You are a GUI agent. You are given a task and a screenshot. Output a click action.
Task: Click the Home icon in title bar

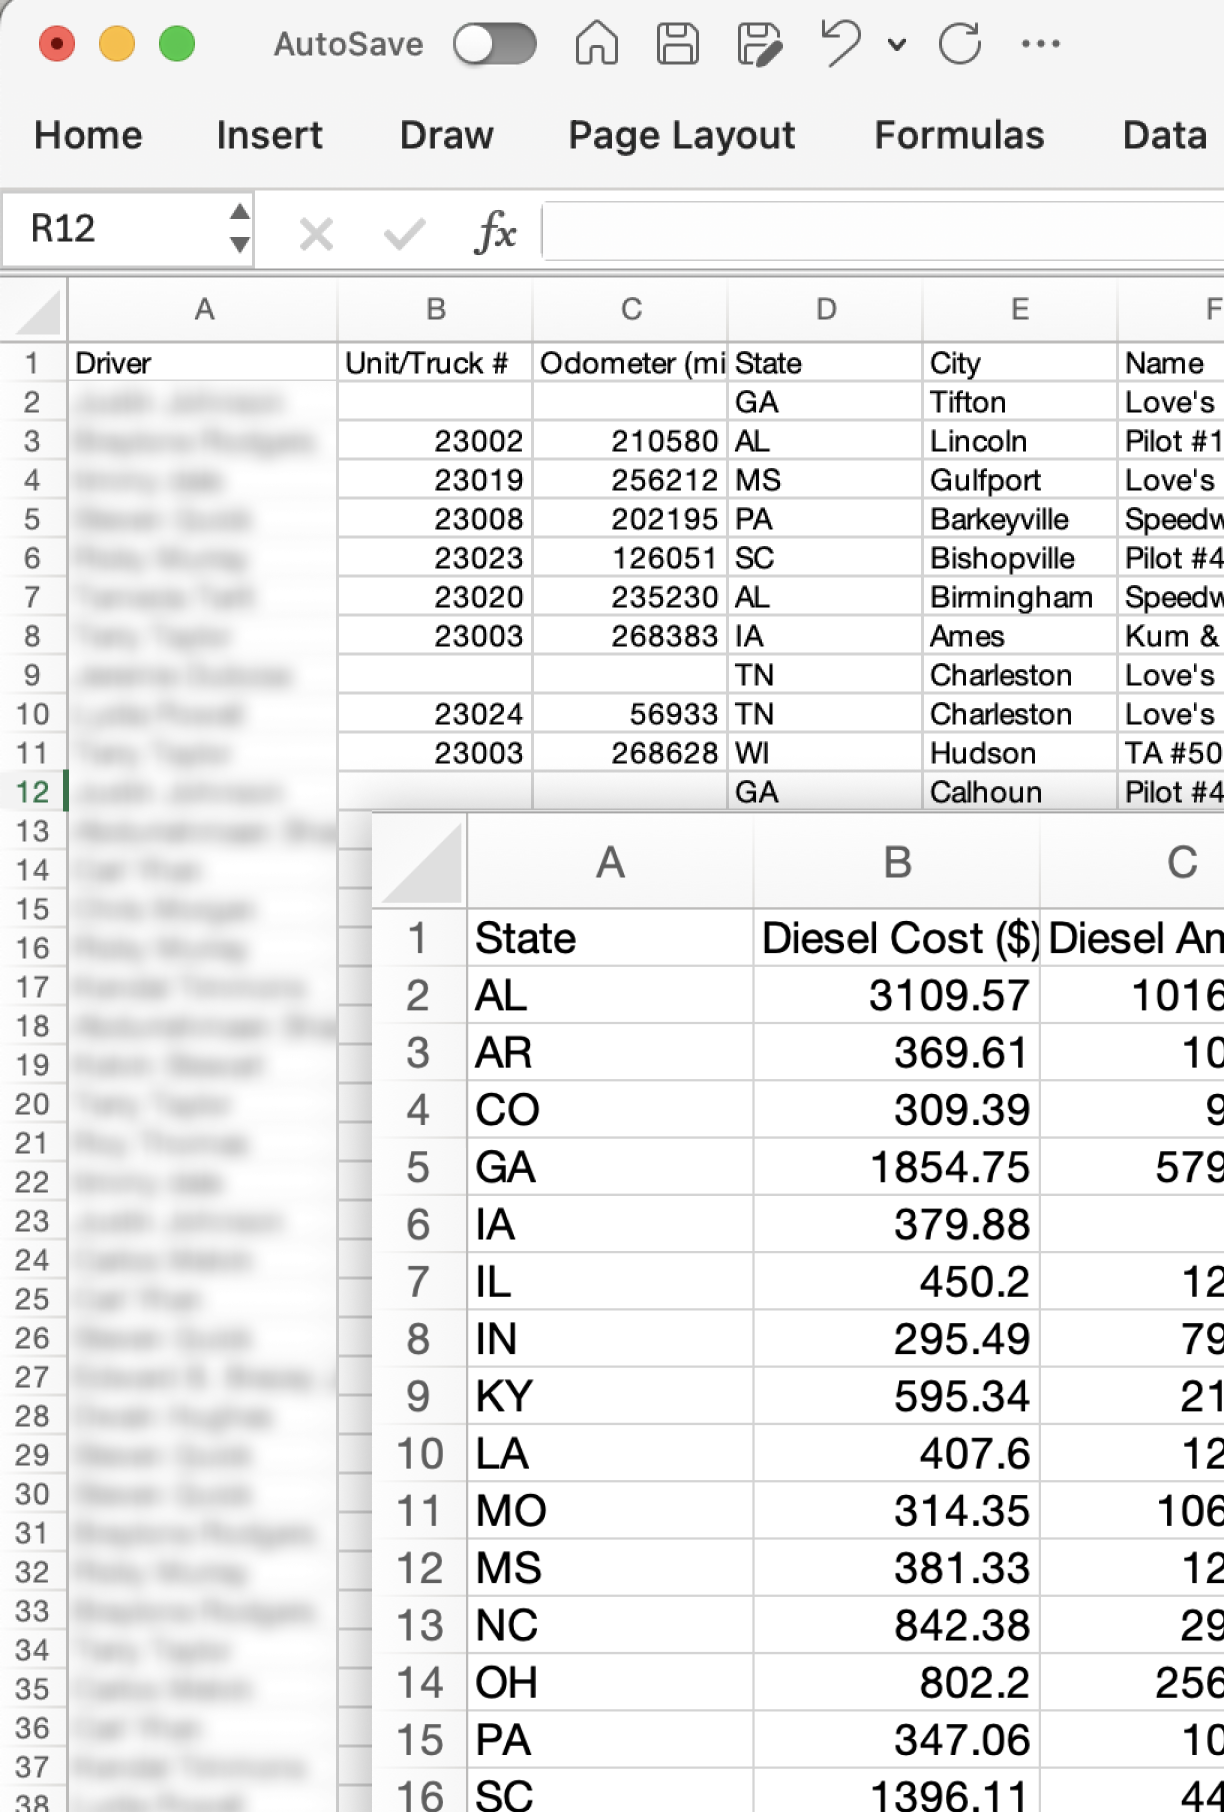coord(596,44)
